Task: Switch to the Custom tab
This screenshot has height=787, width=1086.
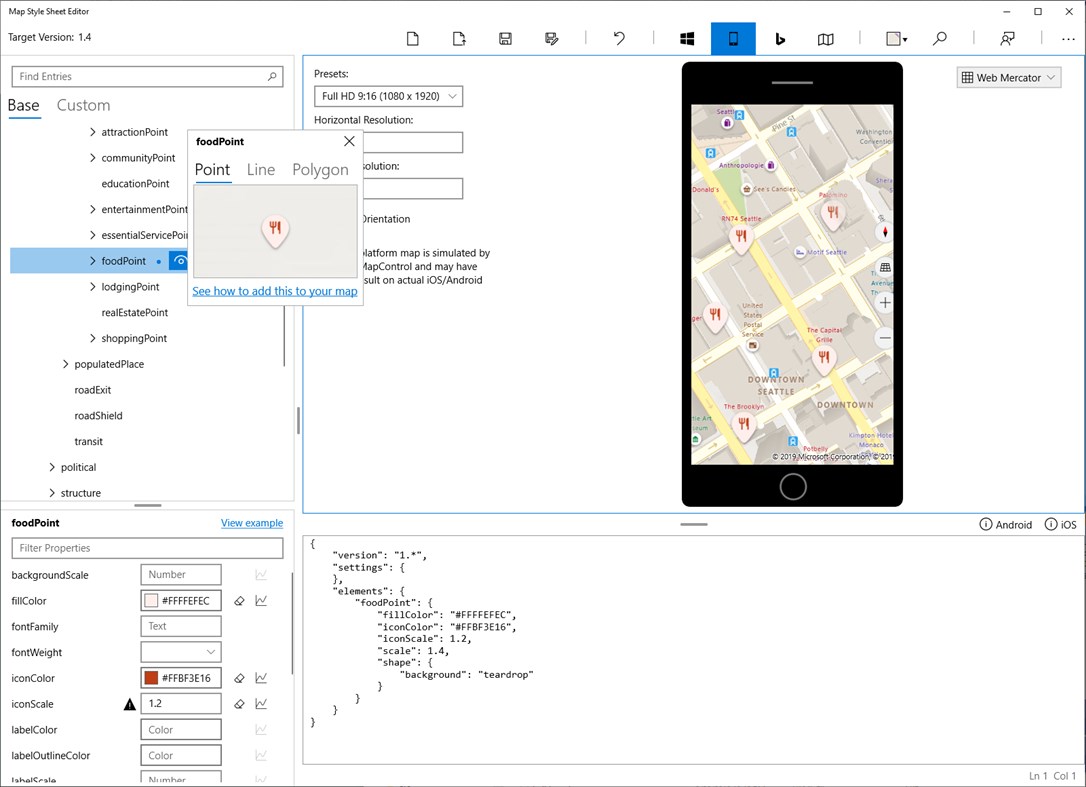Action: click(x=83, y=105)
